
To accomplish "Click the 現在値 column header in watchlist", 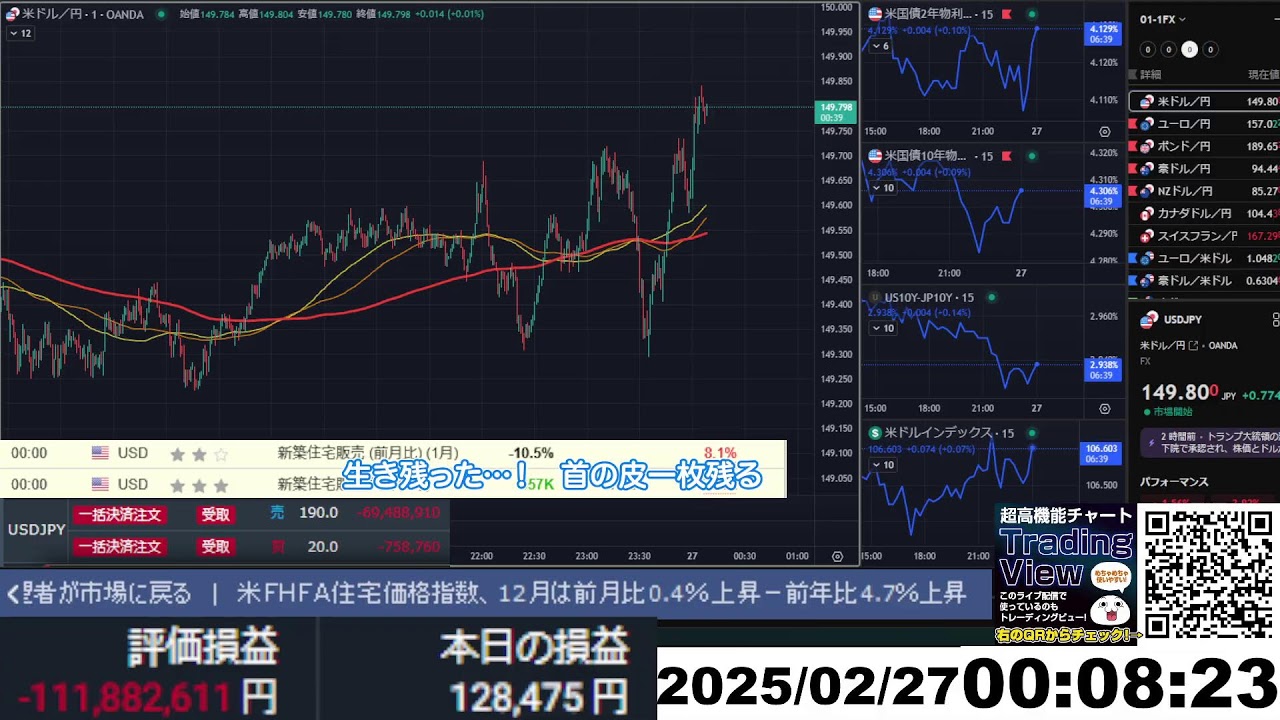I will 1263,75.
